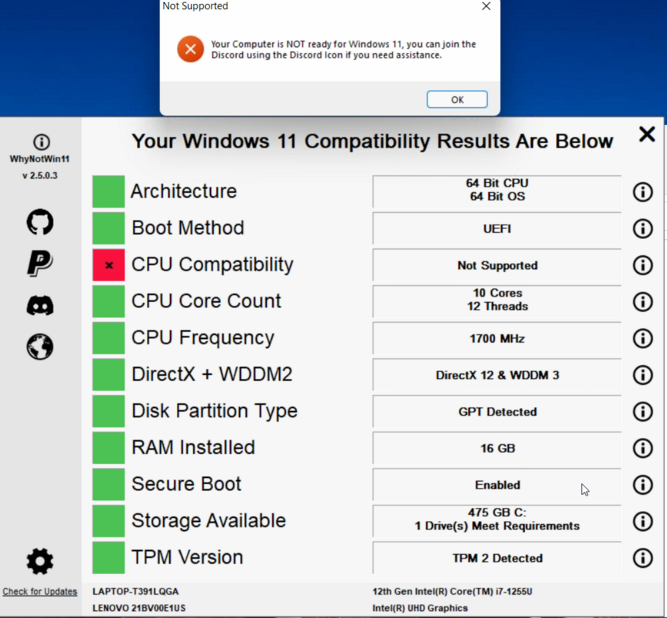This screenshot has width=667, height=618.
Task: Show info for CPU Frequency row
Action: pyautogui.click(x=642, y=338)
